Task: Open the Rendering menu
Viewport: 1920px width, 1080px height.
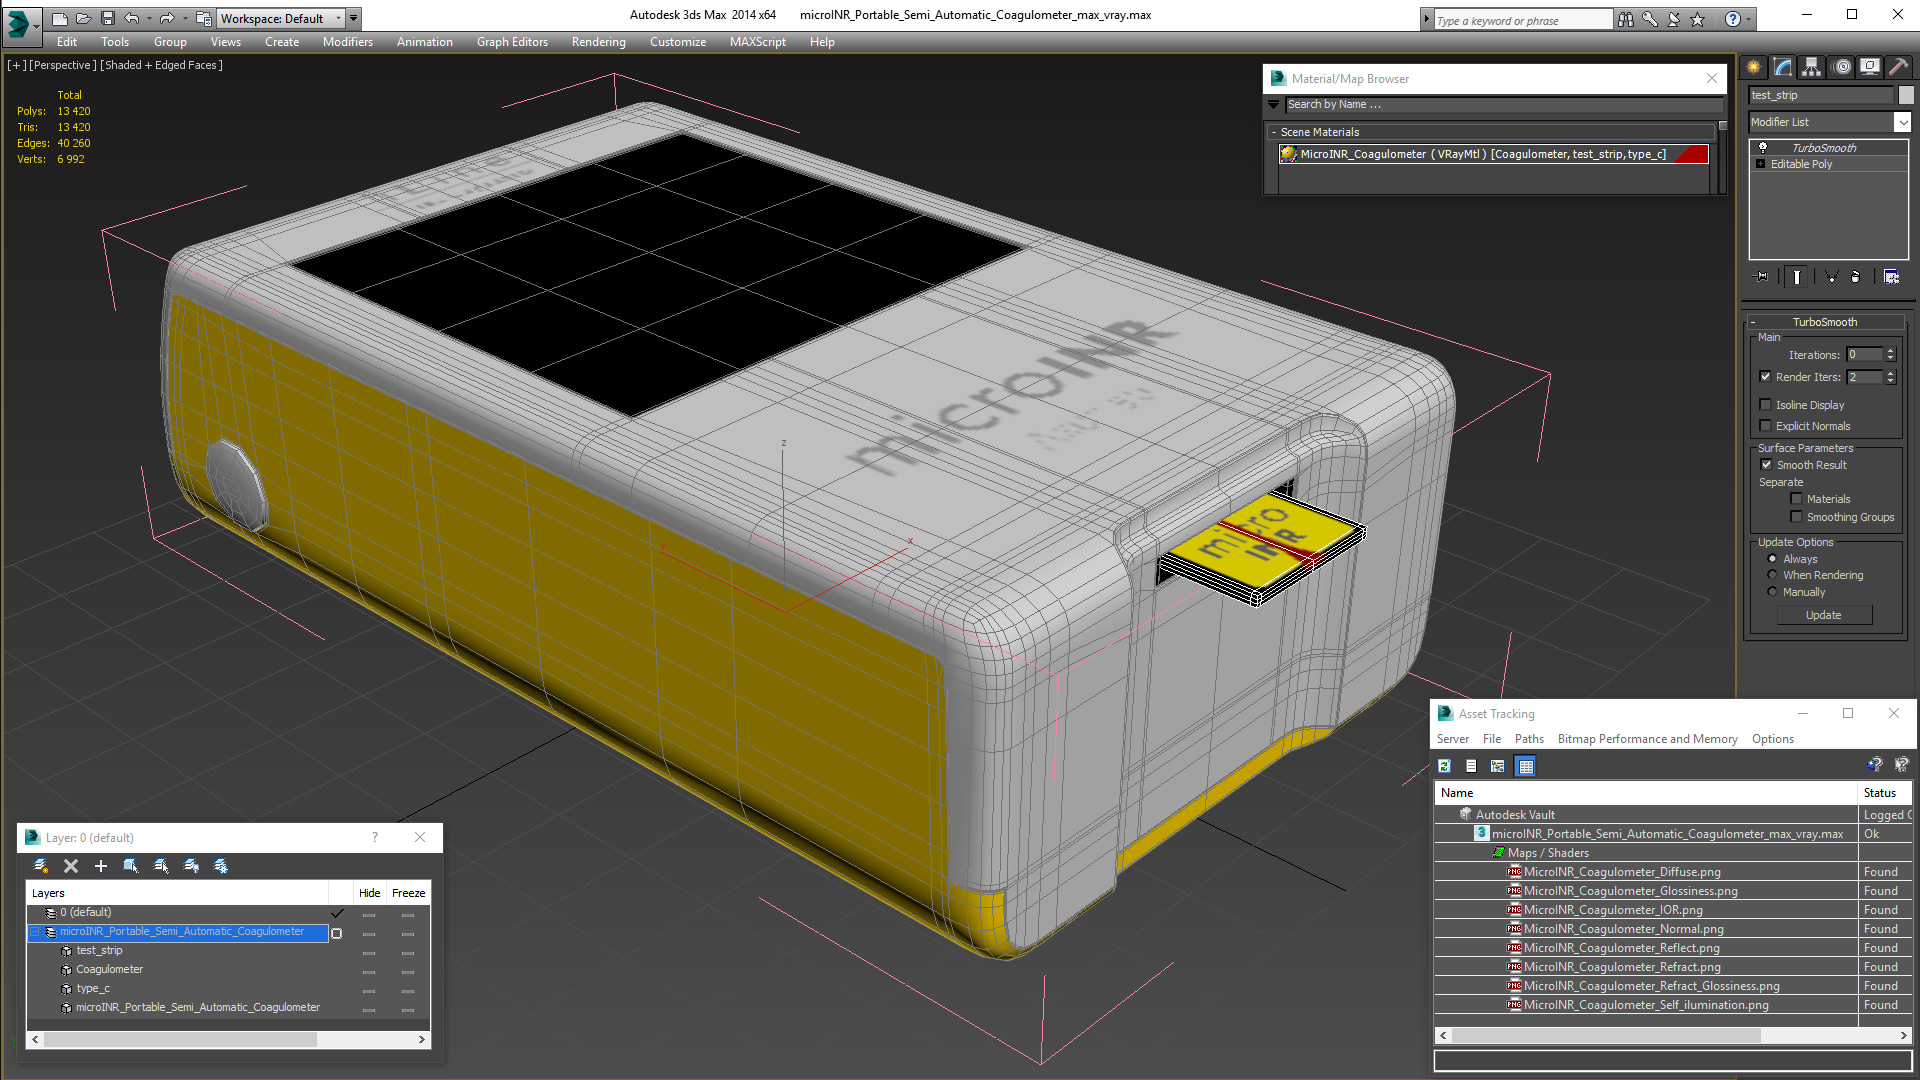Action: click(598, 42)
